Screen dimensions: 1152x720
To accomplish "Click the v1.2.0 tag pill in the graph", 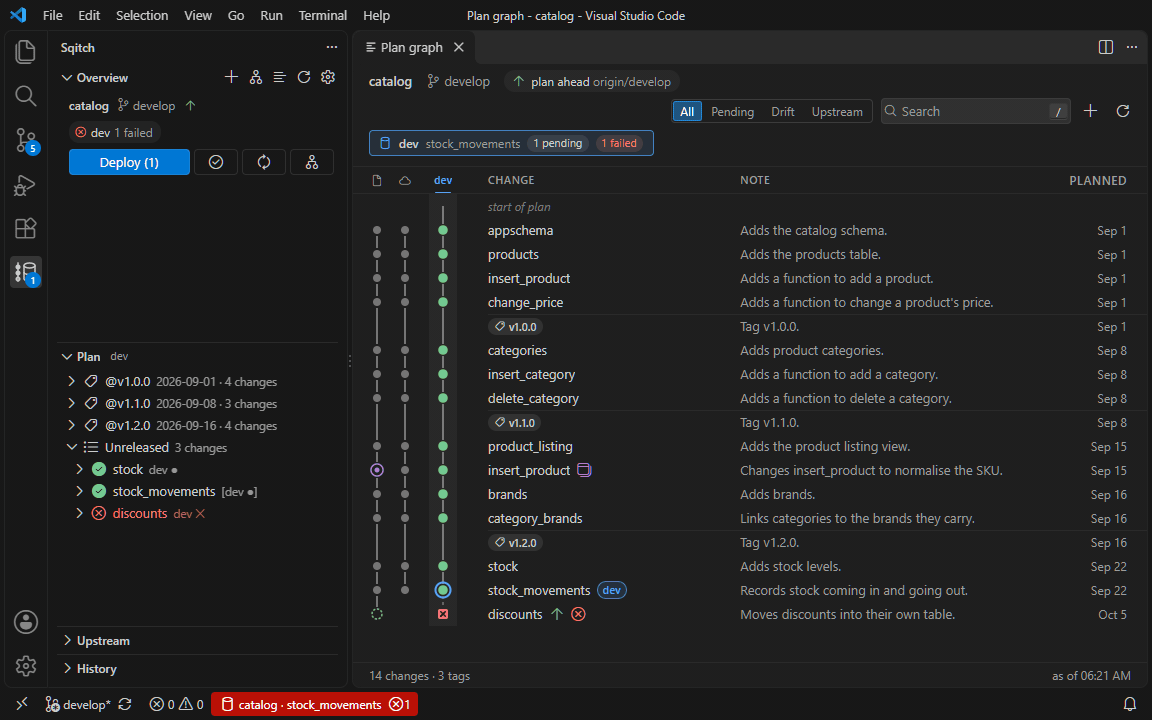I will (516, 543).
